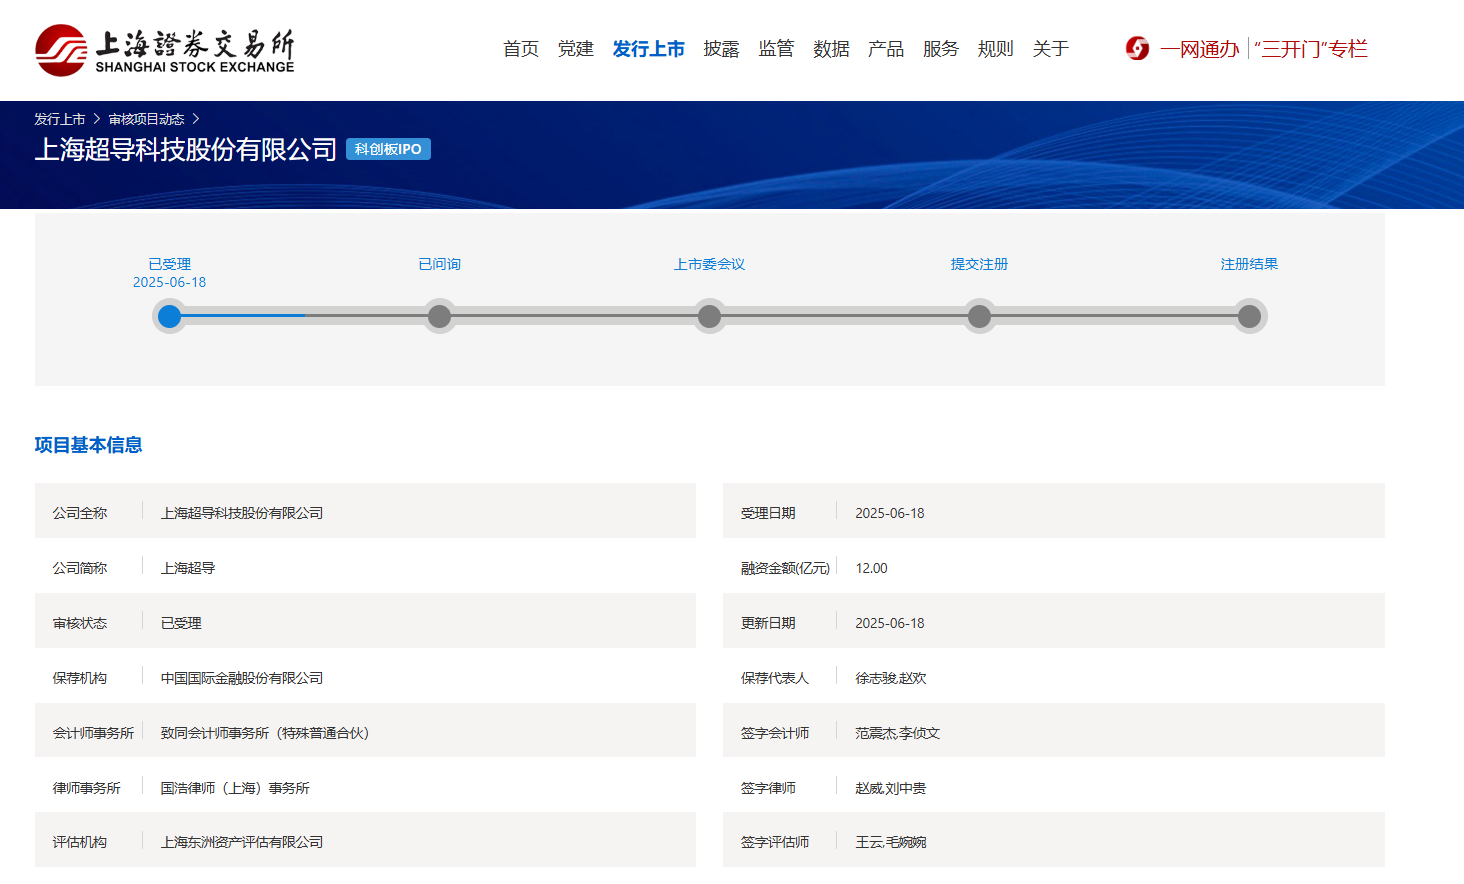Open the 服务 menu item
1464x884 pixels.
941,49
